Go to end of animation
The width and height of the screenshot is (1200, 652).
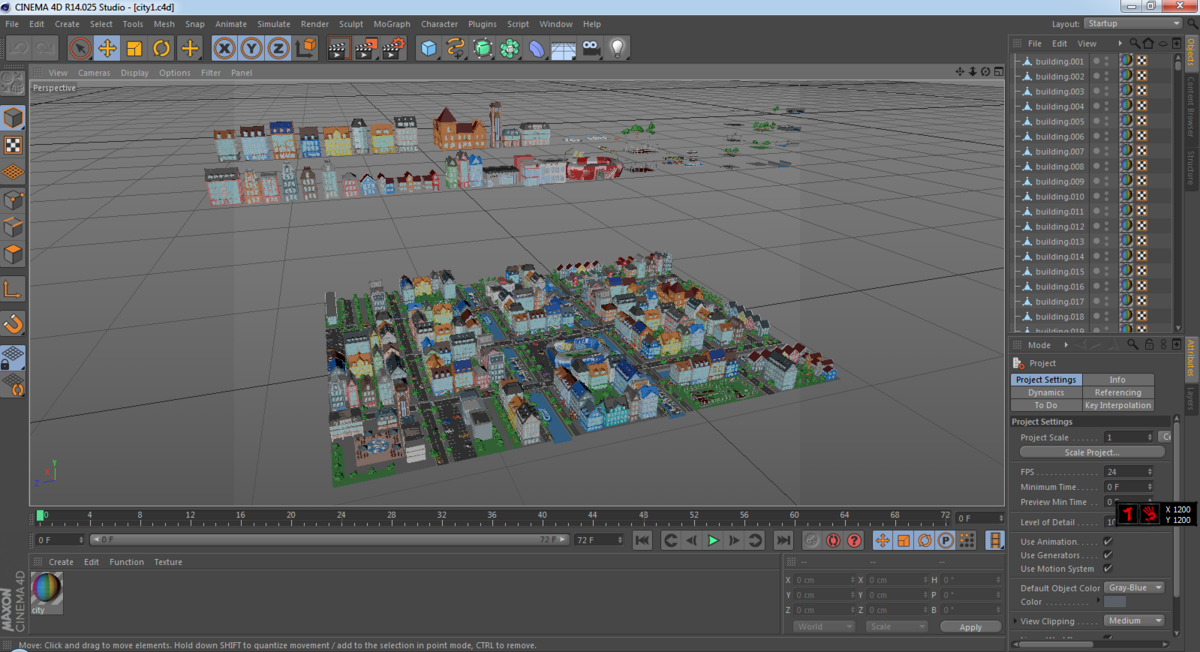pyautogui.click(x=784, y=540)
